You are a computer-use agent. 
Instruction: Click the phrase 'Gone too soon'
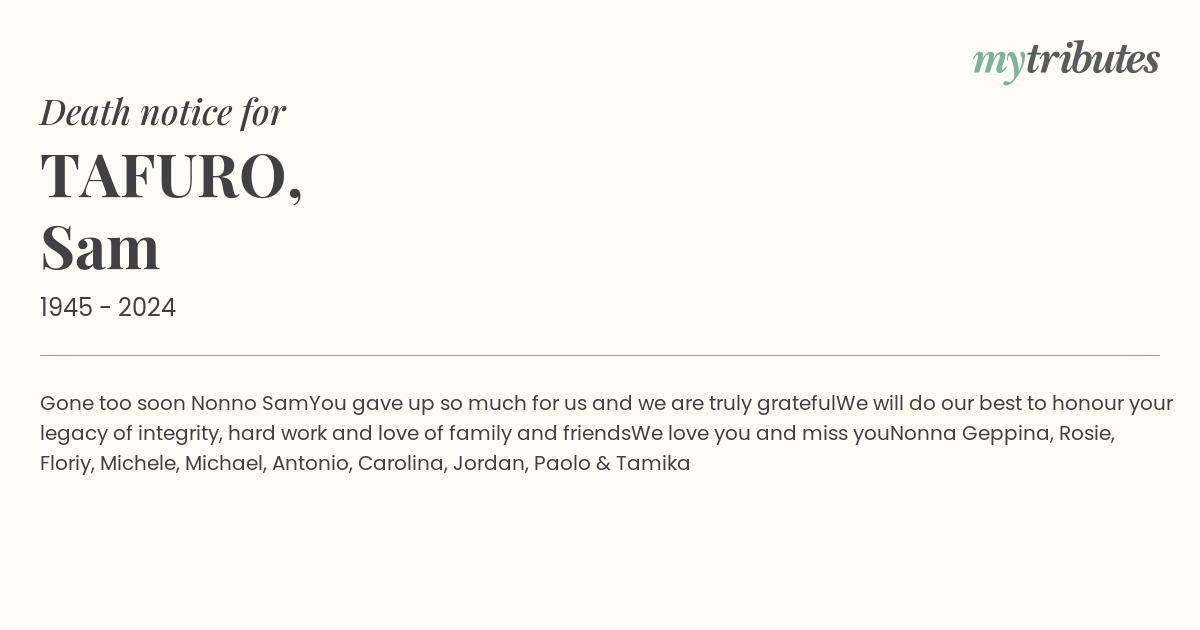[112, 404]
